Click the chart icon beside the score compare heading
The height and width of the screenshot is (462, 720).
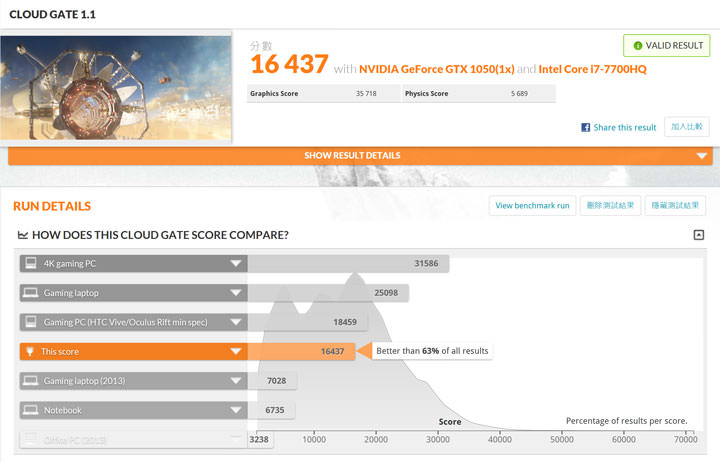[23, 236]
